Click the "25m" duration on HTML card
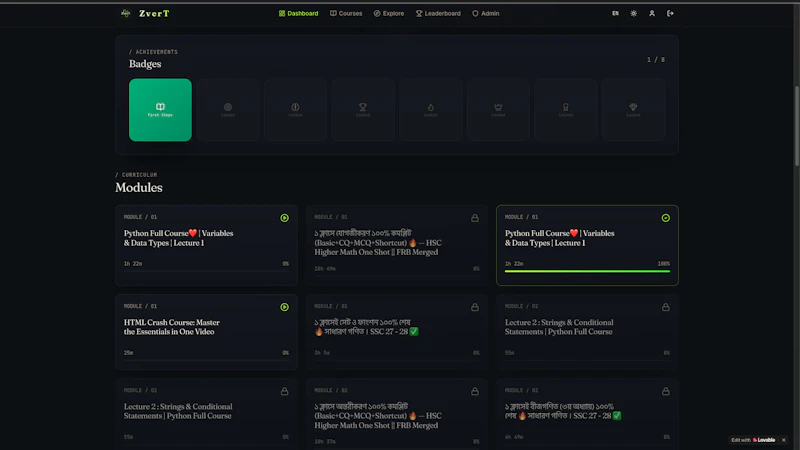The height and width of the screenshot is (450, 800). coord(128,353)
